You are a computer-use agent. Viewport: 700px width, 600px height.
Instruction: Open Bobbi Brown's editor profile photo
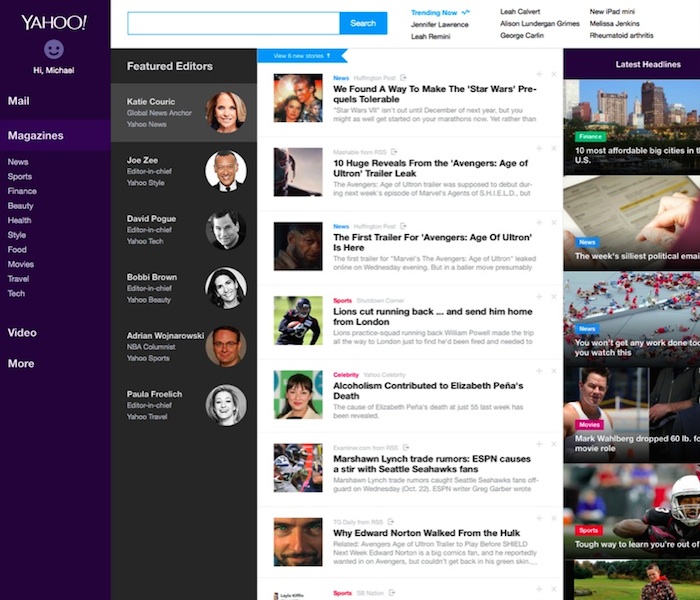(x=226, y=288)
